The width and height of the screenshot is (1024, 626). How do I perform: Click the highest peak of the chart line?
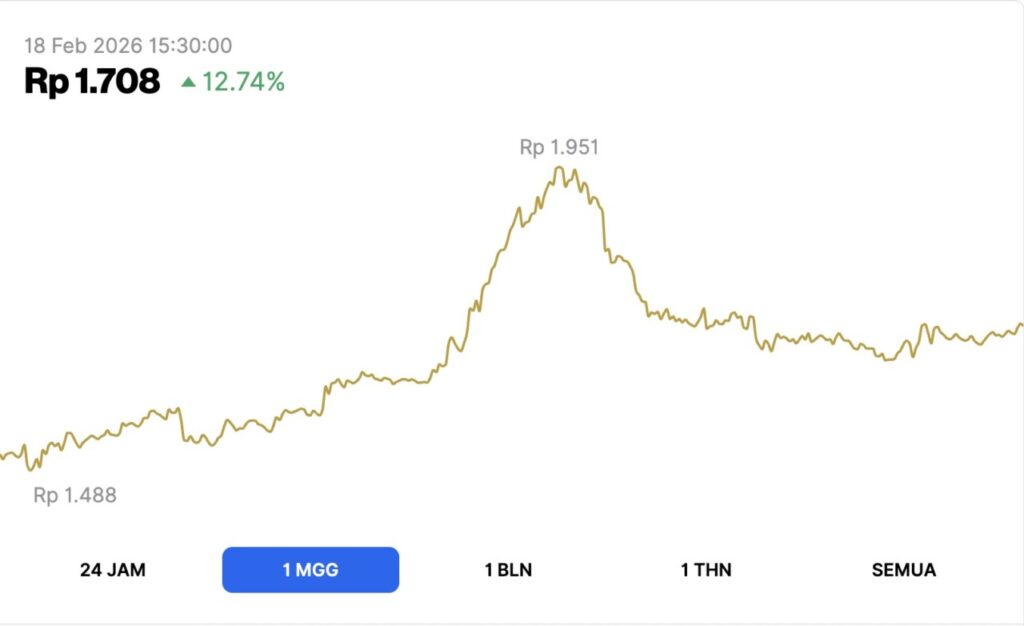[x=559, y=168]
